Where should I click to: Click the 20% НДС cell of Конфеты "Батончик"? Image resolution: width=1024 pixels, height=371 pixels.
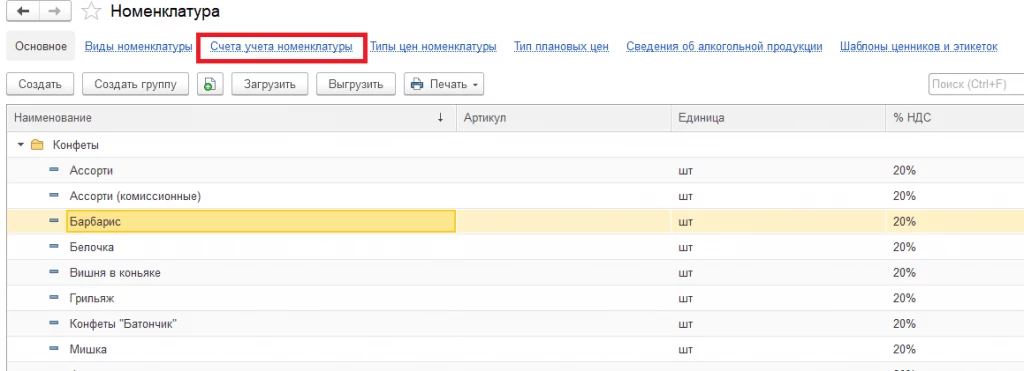(955, 324)
